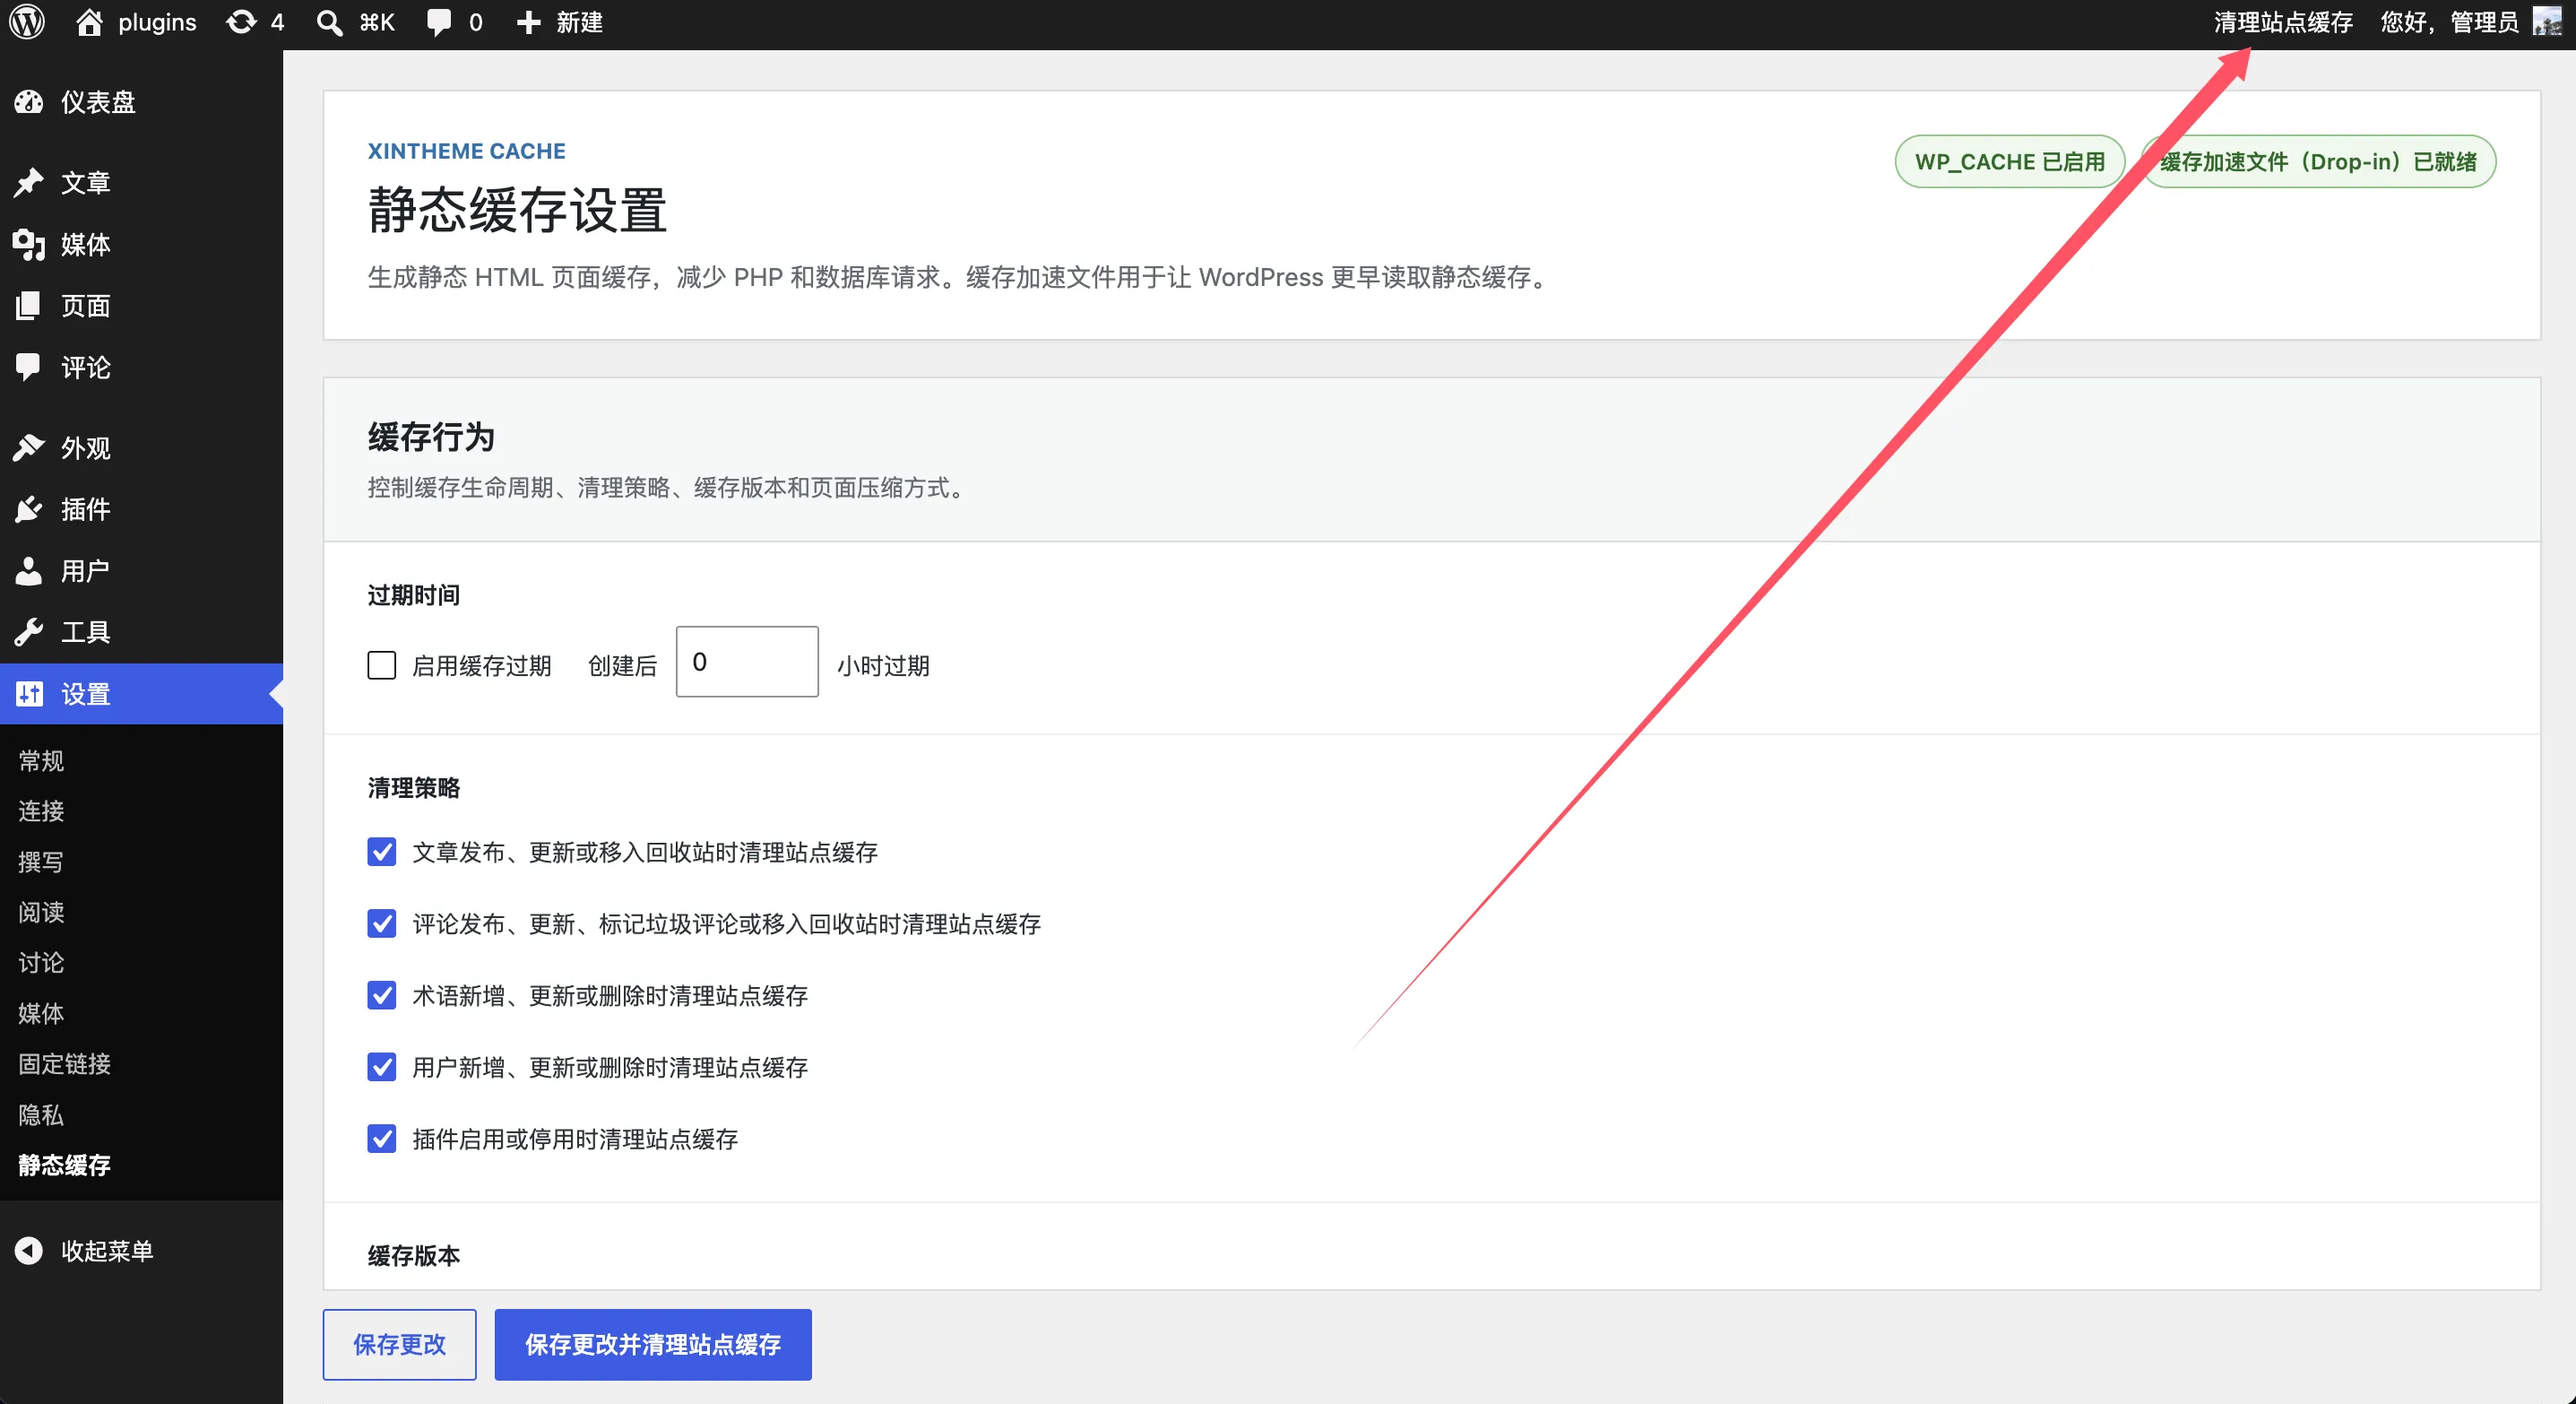The width and height of the screenshot is (2576, 1404).
Task: Open 页面 menu label
Action: 85,305
